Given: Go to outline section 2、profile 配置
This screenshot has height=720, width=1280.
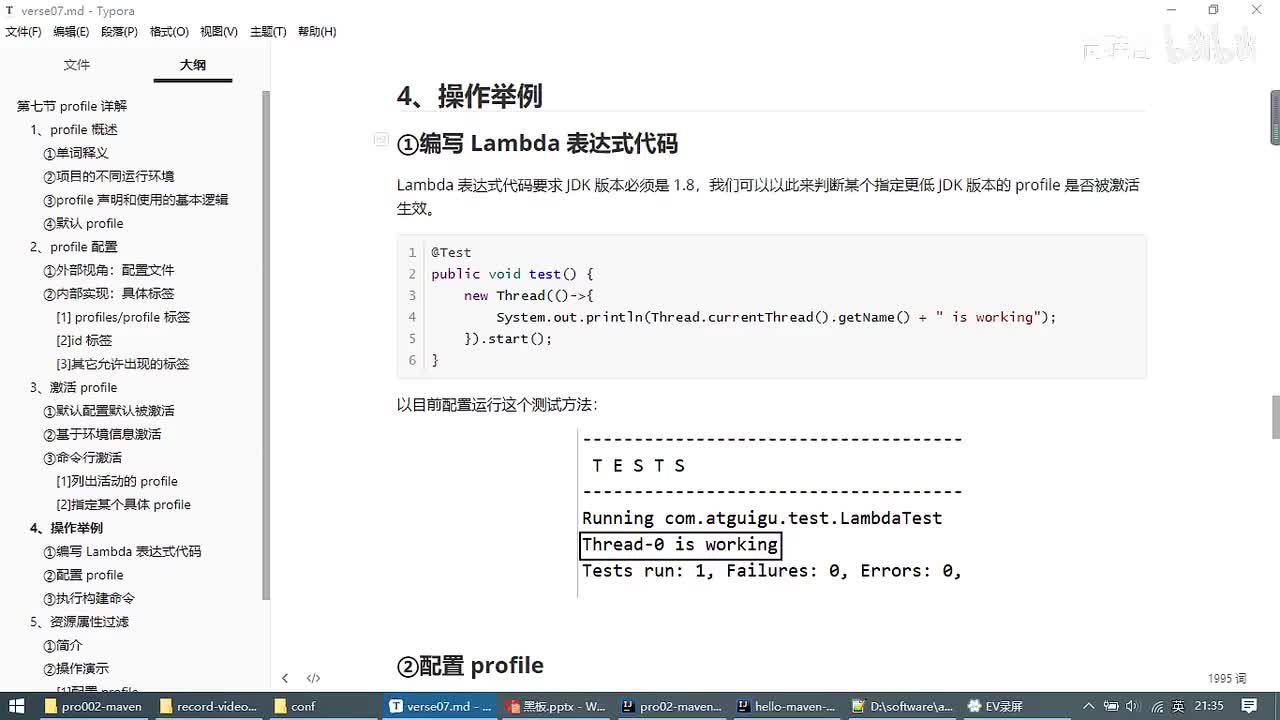Looking at the screenshot, I should click(x=74, y=247).
